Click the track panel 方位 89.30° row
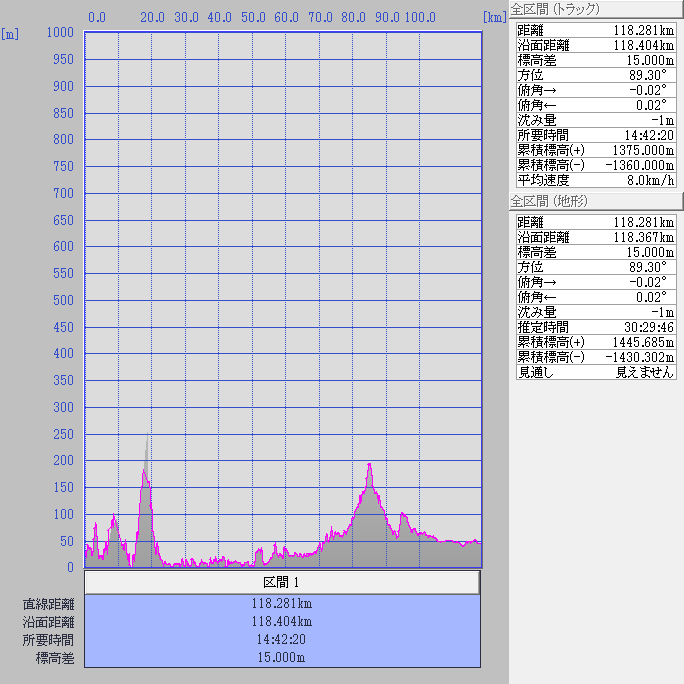The image size is (684, 684). 596,75
